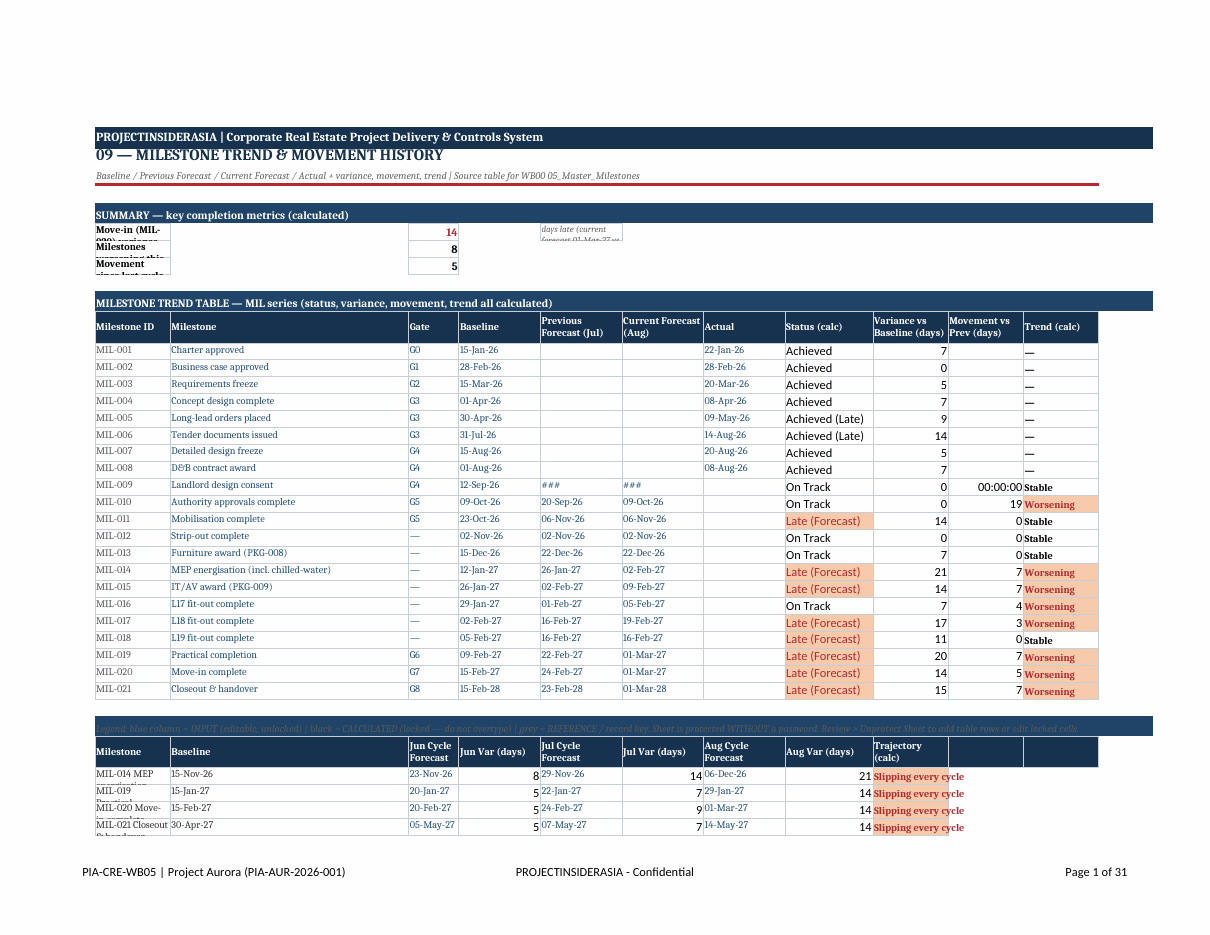Click the G8 gate cell for MIL-021
The image size is (1210, 935).
click(x=433, y=690)
